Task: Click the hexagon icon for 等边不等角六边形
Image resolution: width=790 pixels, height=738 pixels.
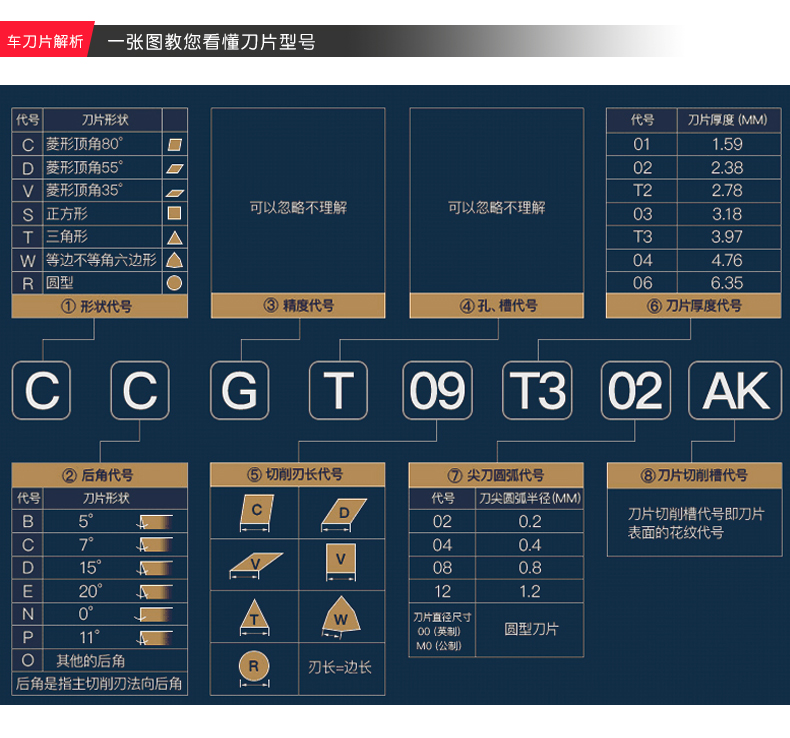Action: click(174, 260)
